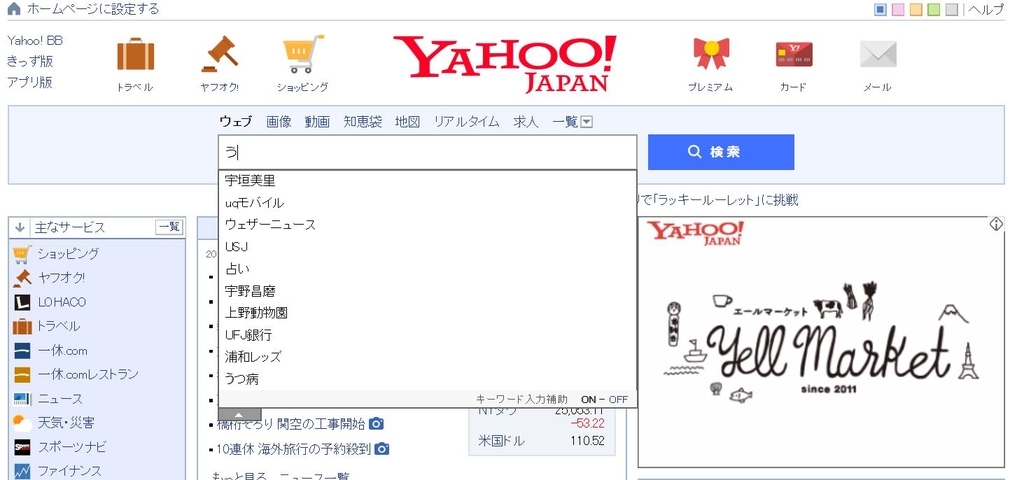
Task: Select the ウェブ search tab
Action: point(235,121)
